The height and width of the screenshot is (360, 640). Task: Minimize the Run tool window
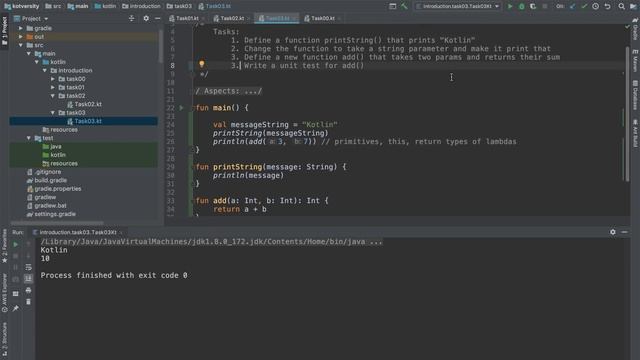[624, 232]
